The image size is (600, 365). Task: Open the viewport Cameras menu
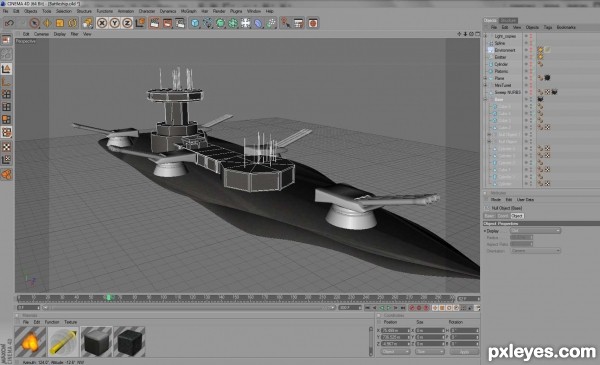(x=41, y=34)
